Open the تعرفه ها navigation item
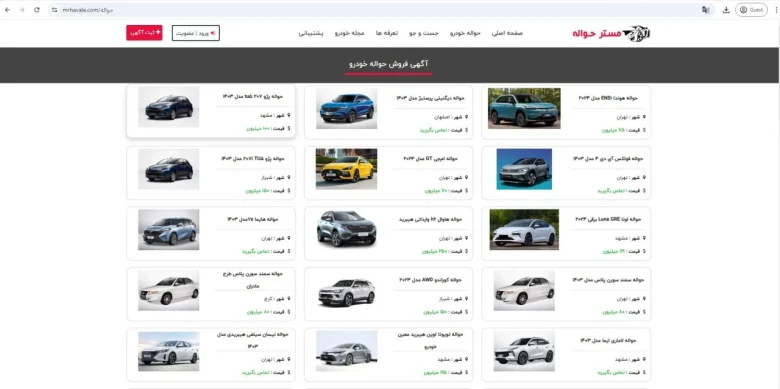Screen dimensions: 780x389 click(386, 33)
